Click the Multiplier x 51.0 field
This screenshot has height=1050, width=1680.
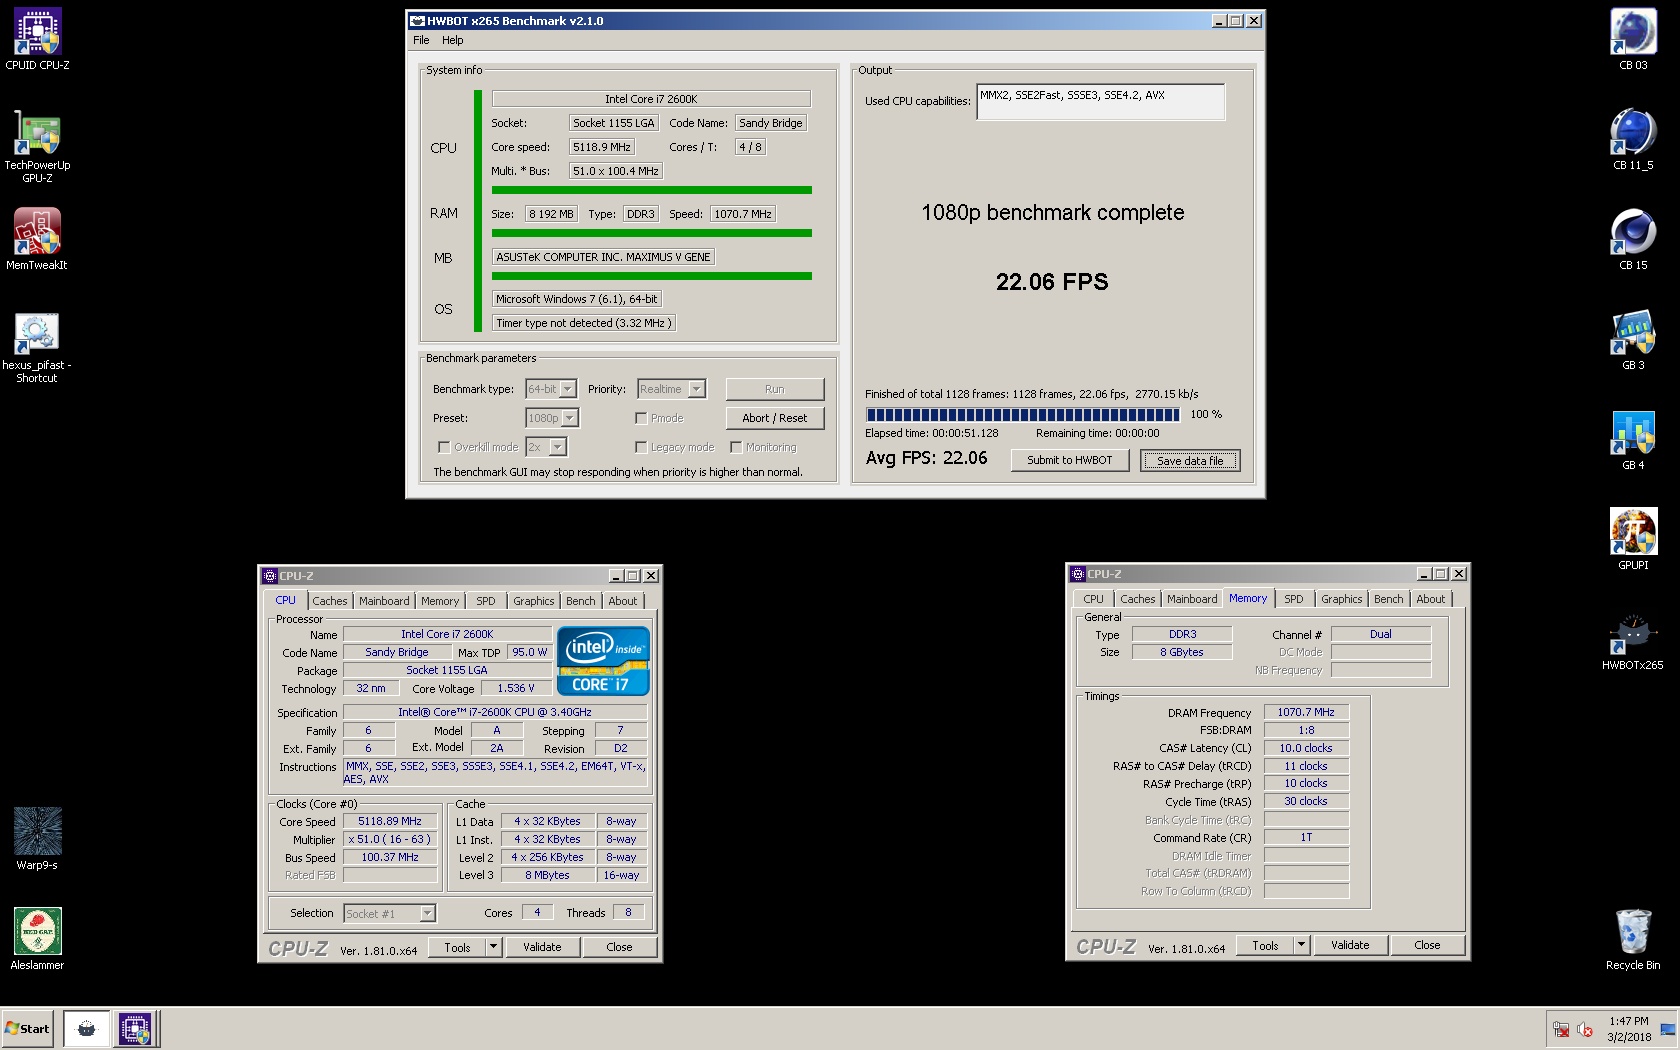[390, 839]
